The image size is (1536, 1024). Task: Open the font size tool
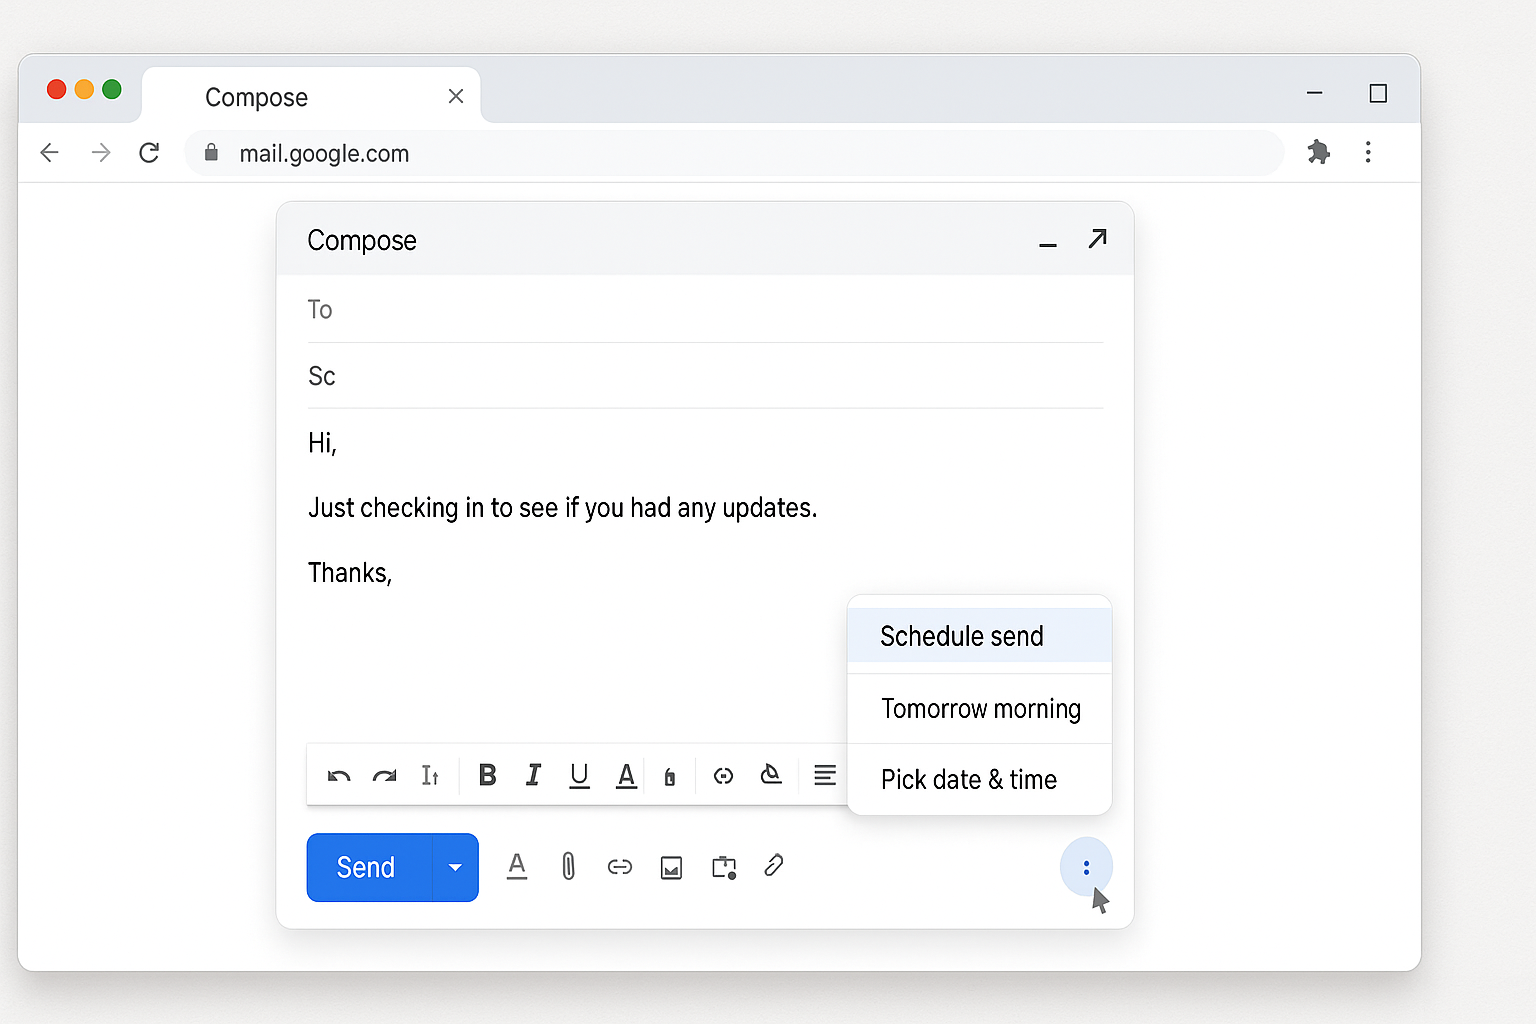pyautogui.click(x=430, y=776)
